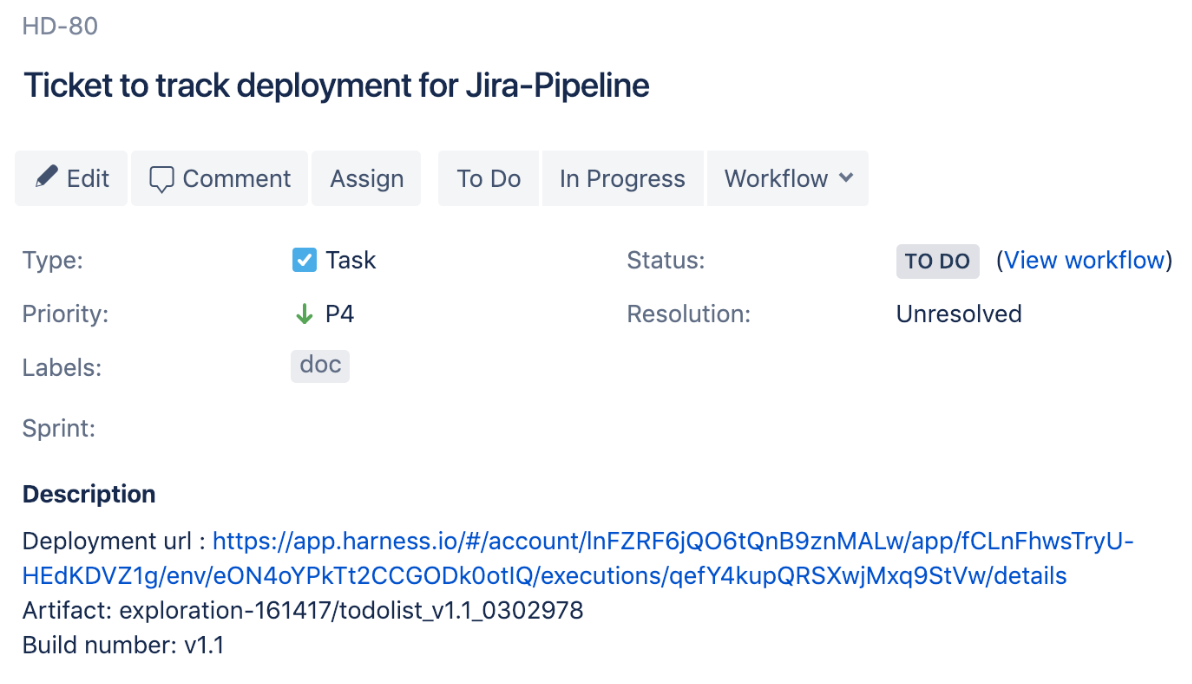Click the Unresolved resolution value

[x=959, y=314]
